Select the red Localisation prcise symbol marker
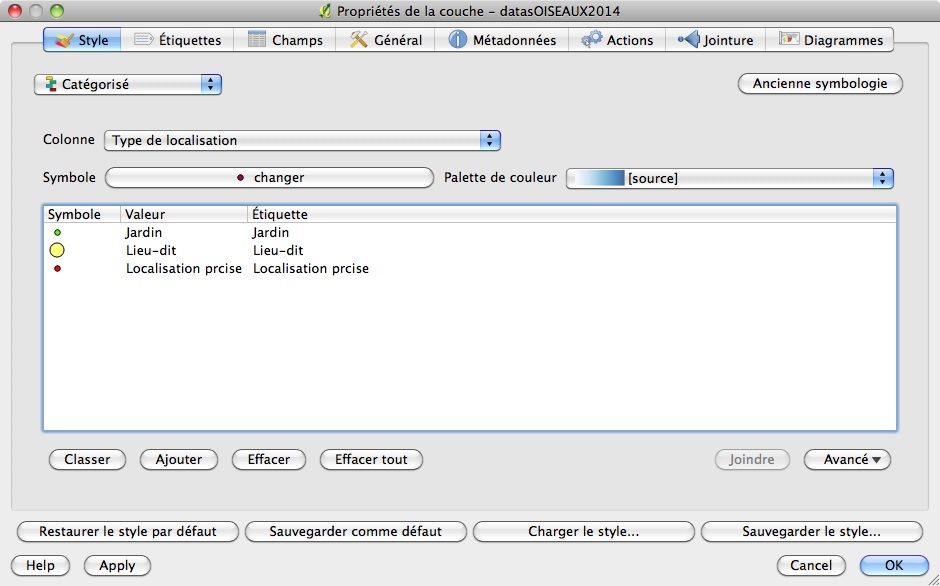 tap(58, 269)
